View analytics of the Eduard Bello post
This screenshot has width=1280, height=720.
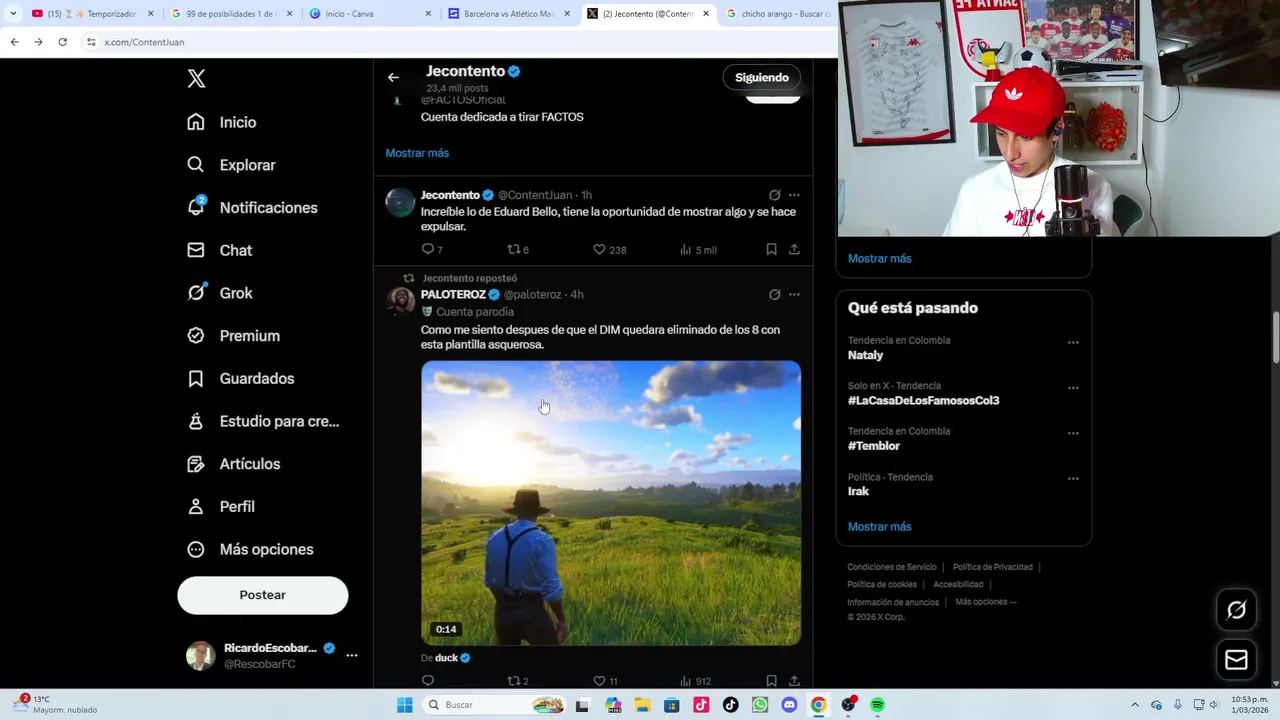click(686, 249)
